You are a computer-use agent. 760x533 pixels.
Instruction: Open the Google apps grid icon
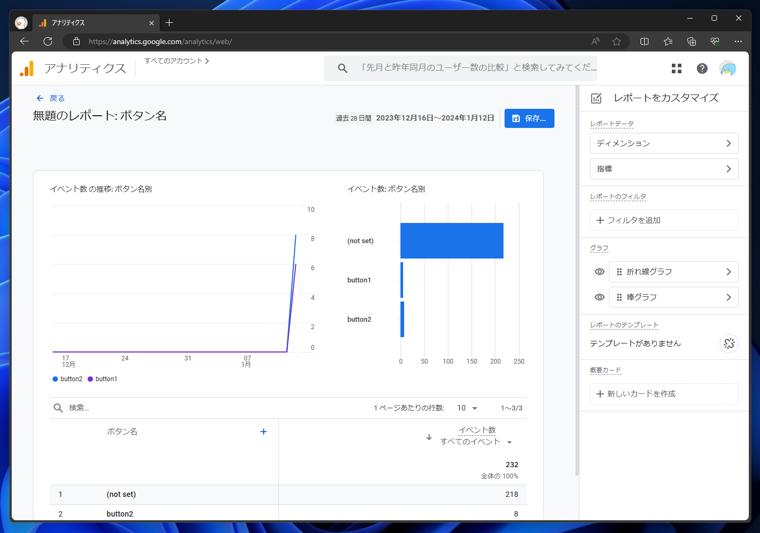click(x=677, y=69)
